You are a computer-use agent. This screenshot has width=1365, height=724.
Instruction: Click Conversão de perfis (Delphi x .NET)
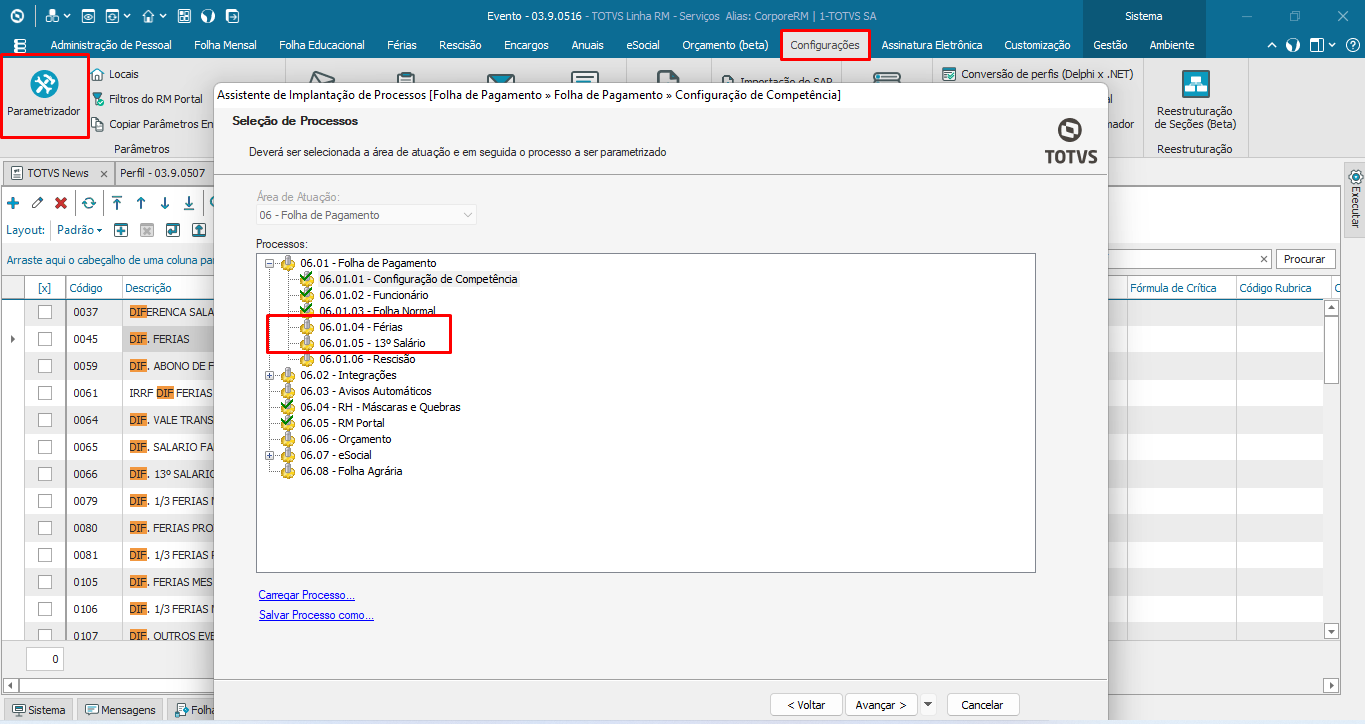coord(1038,74)
